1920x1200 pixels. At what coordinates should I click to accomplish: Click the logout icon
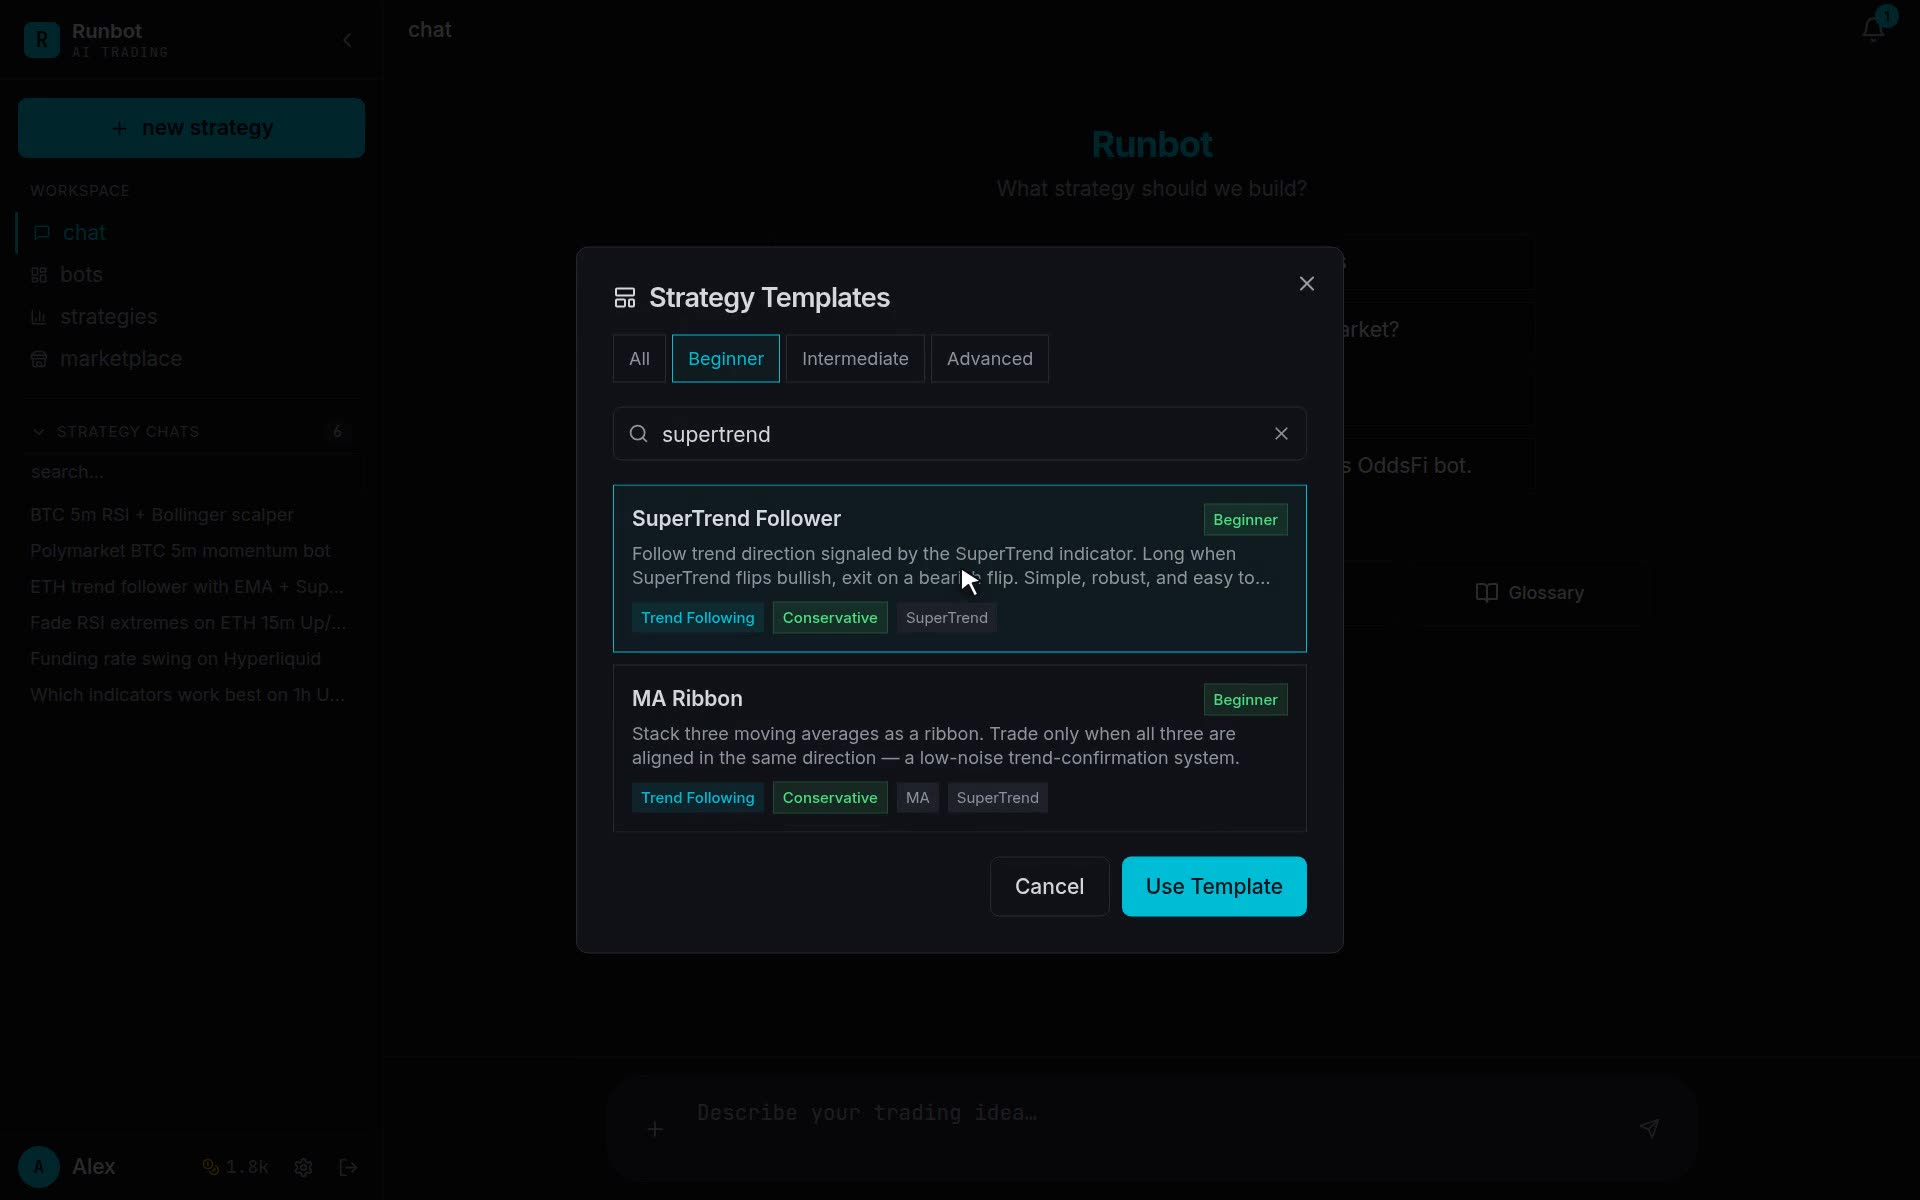[348, 1167]
